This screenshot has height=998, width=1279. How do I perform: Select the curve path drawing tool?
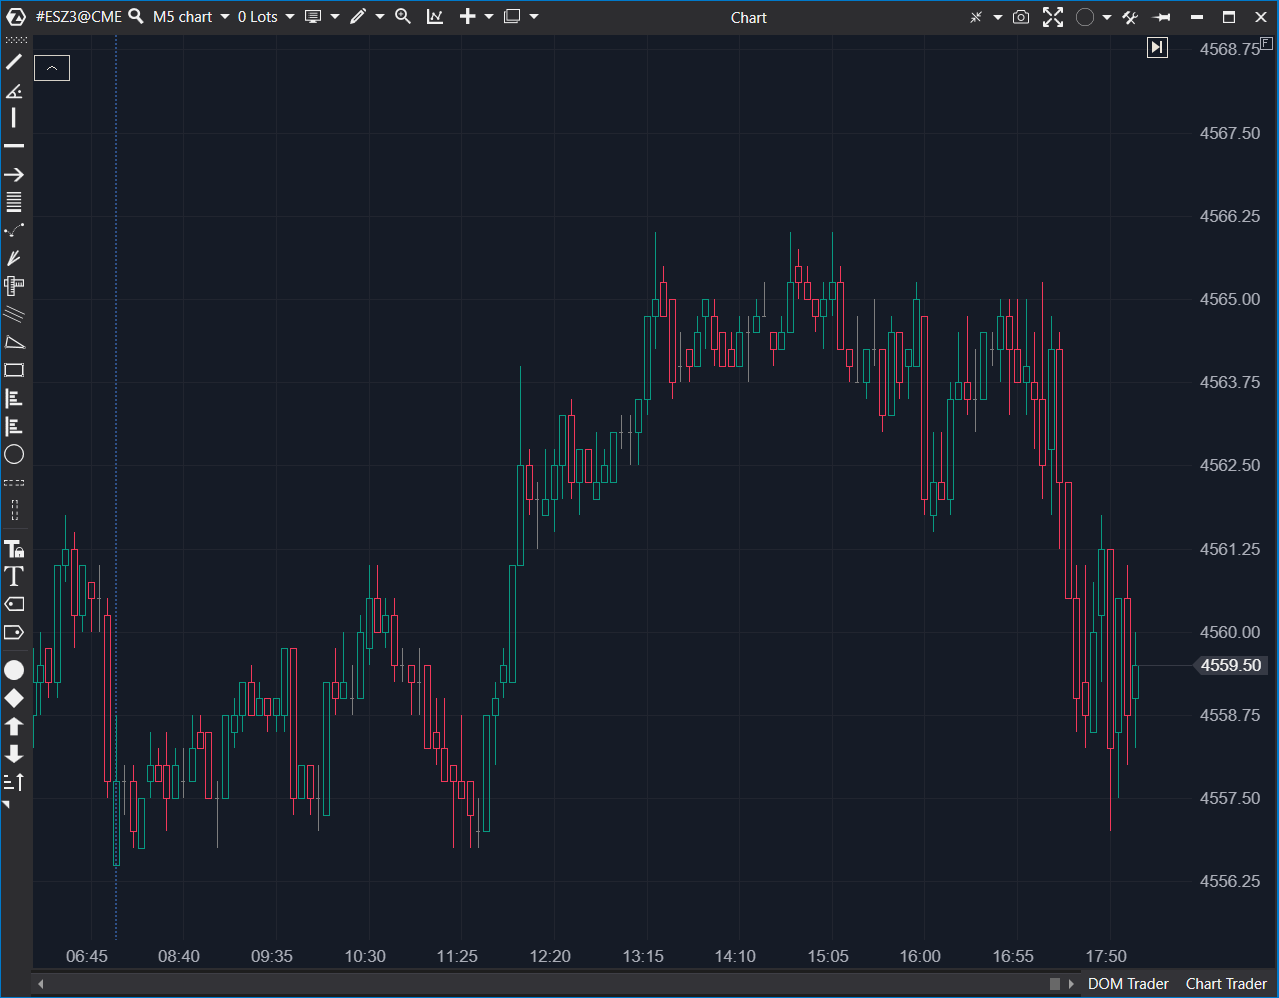14,230
